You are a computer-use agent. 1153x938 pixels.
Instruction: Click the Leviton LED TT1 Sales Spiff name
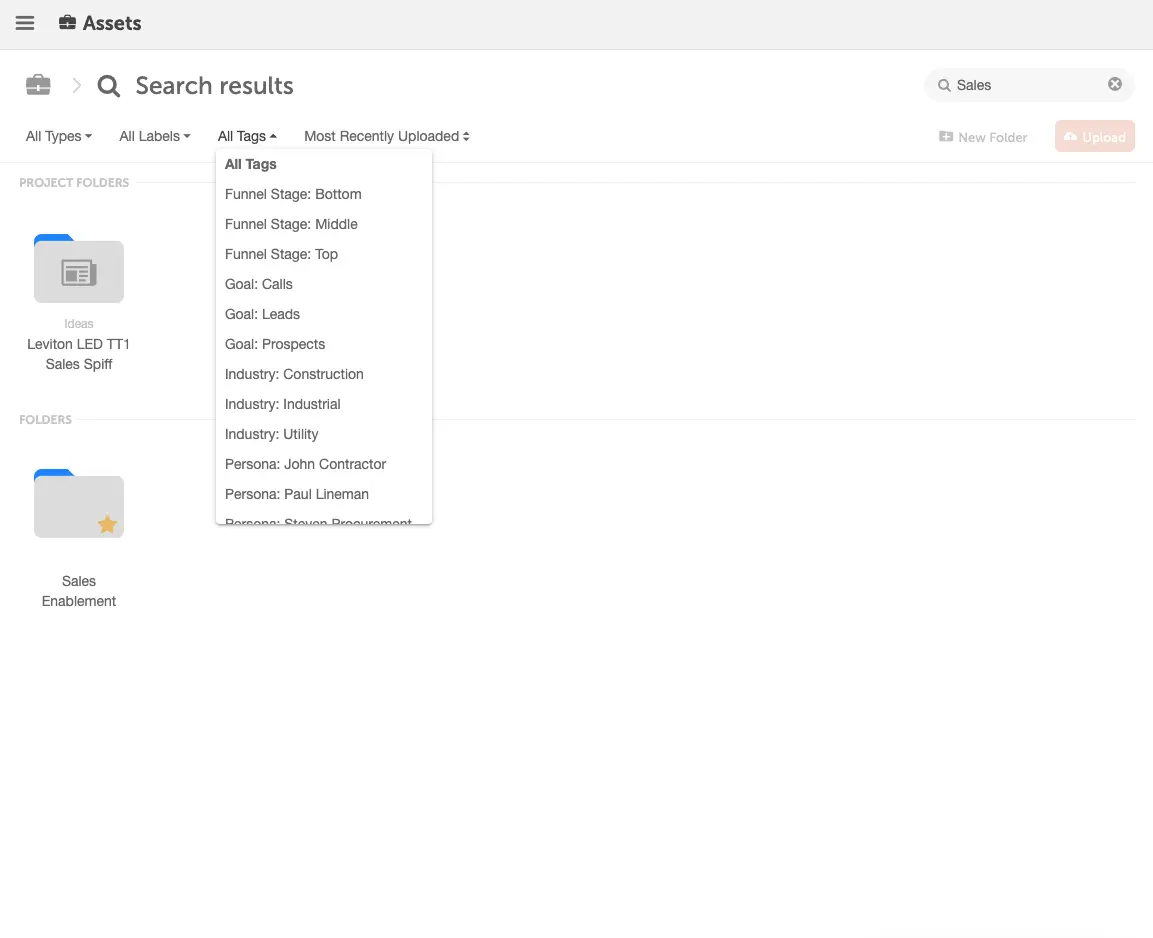(79, 354)
